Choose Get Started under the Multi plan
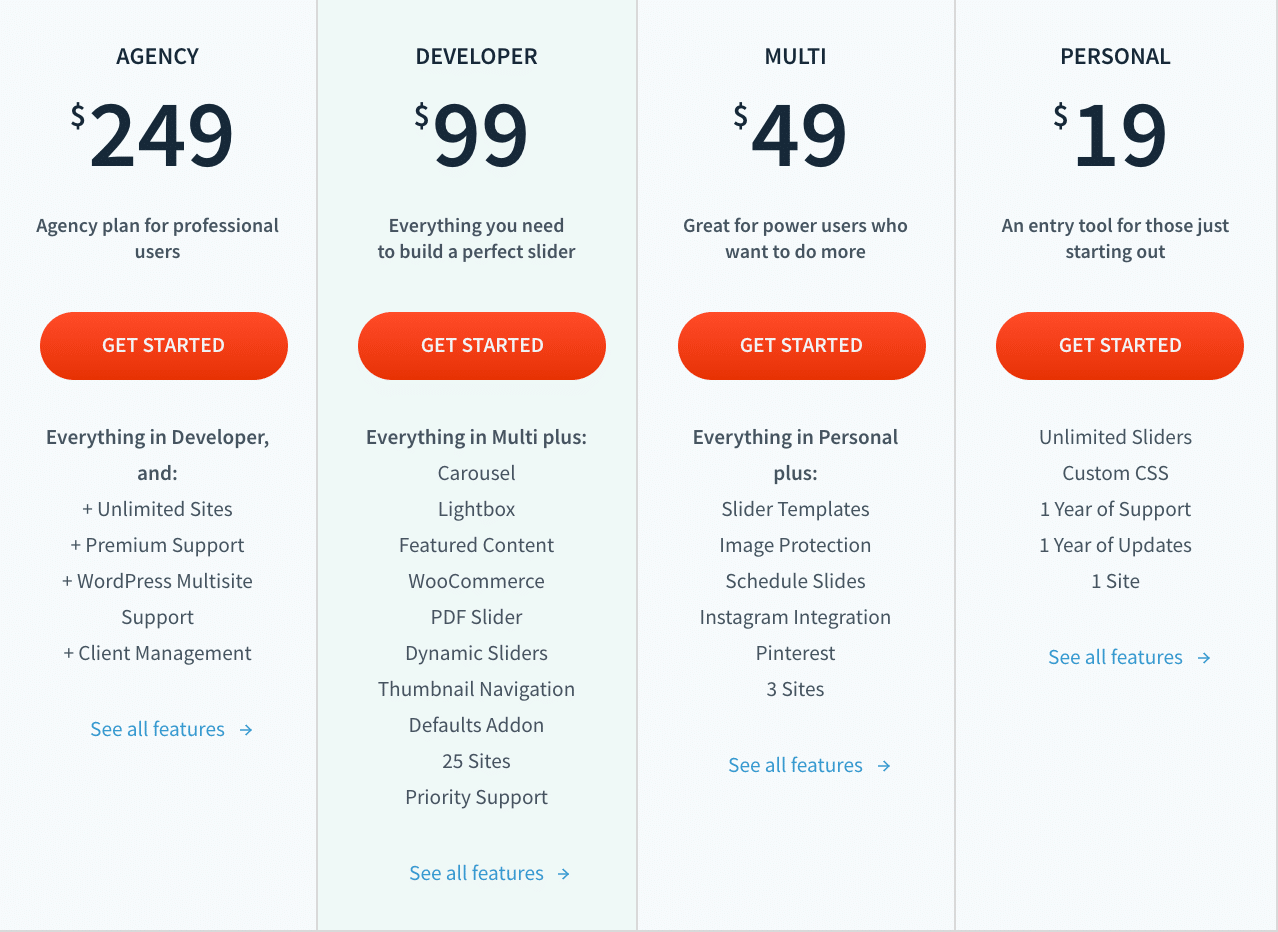Image resolution: width=1278 pixels, height=932 pixels. [801, 346]
